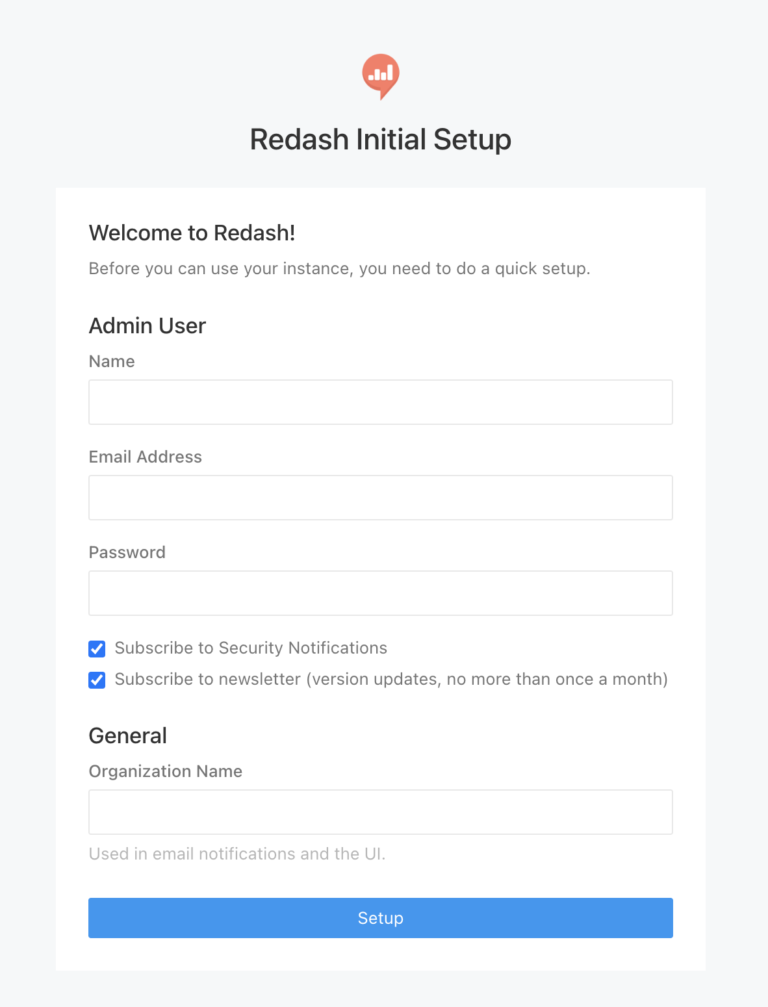
Task: Click the Password field label
Action: click(126, 552)
